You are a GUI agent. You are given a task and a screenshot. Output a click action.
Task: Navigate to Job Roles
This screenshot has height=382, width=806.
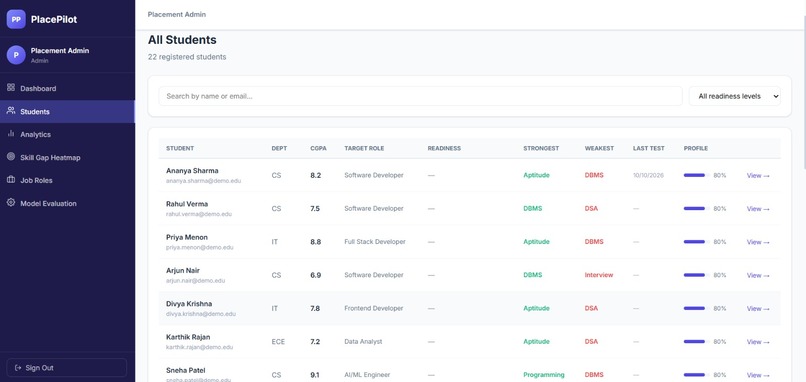pyautogui.click(x=67, y=180)
